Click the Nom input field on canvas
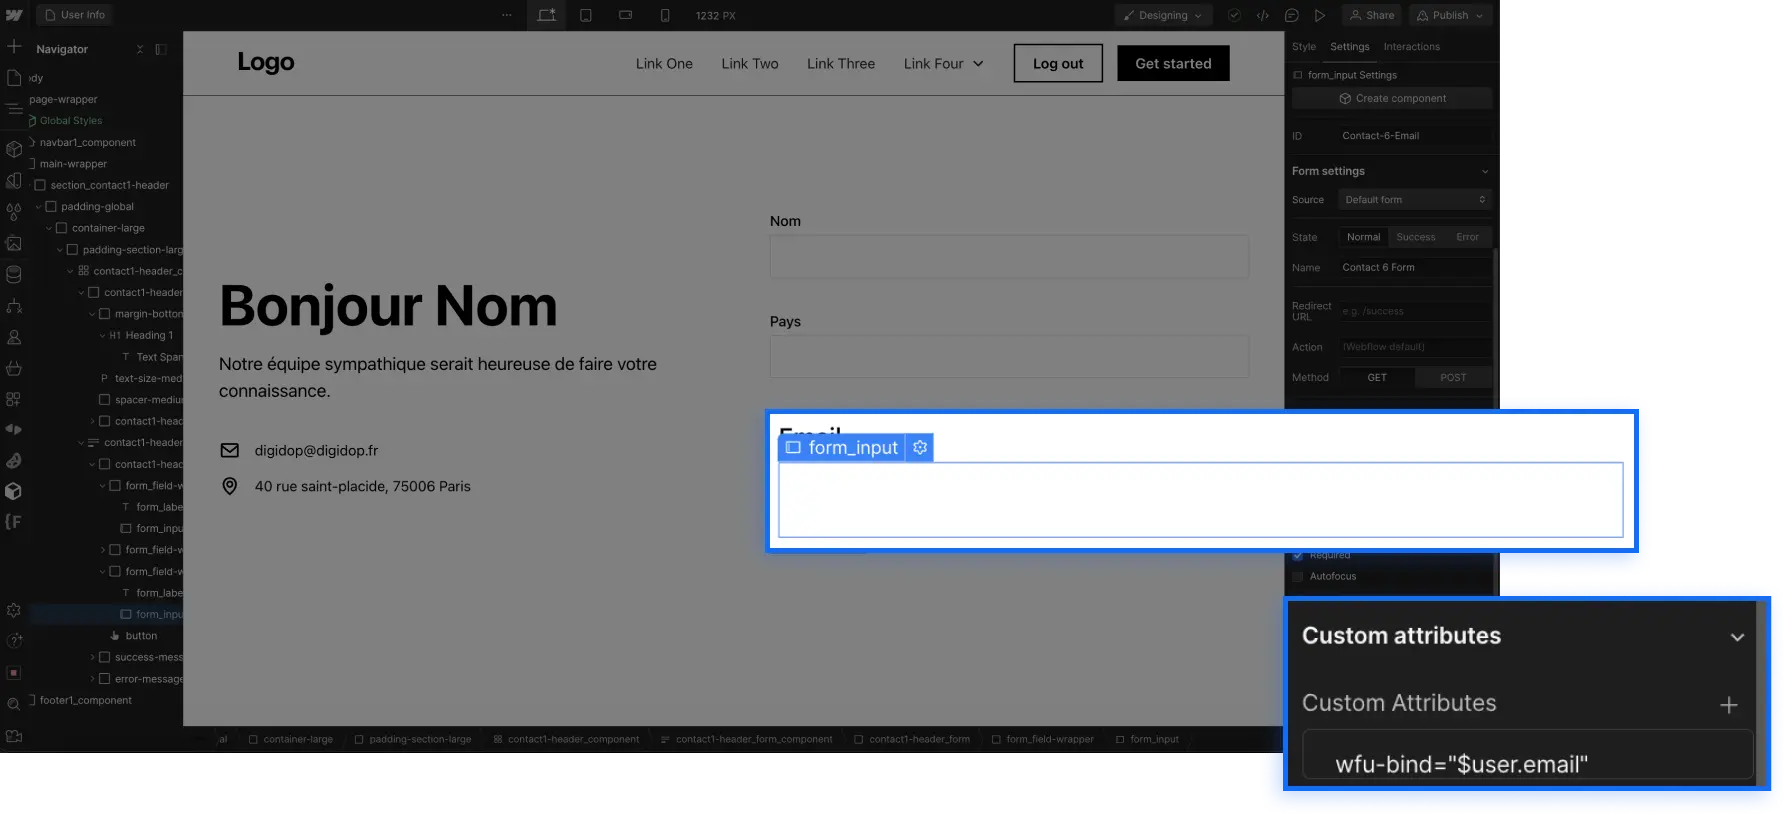1787x816 pixels. [1009, 256]
